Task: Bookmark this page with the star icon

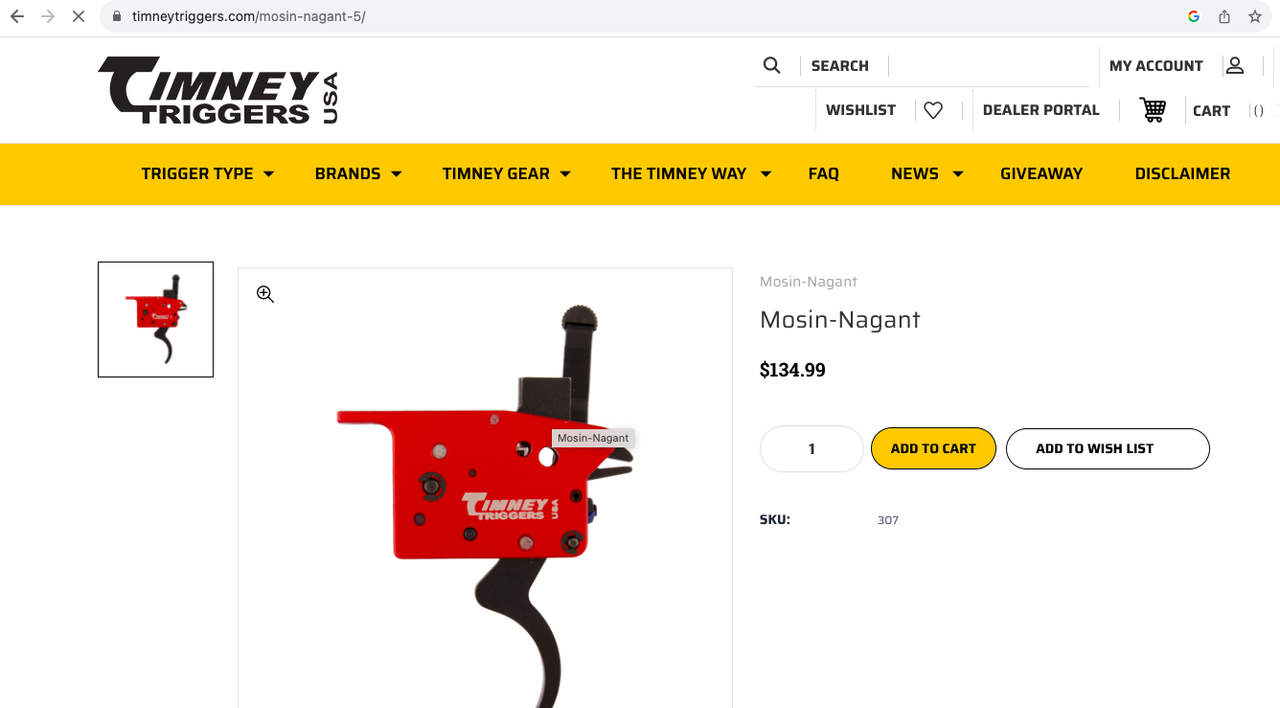Action: tap(1255, 17)
